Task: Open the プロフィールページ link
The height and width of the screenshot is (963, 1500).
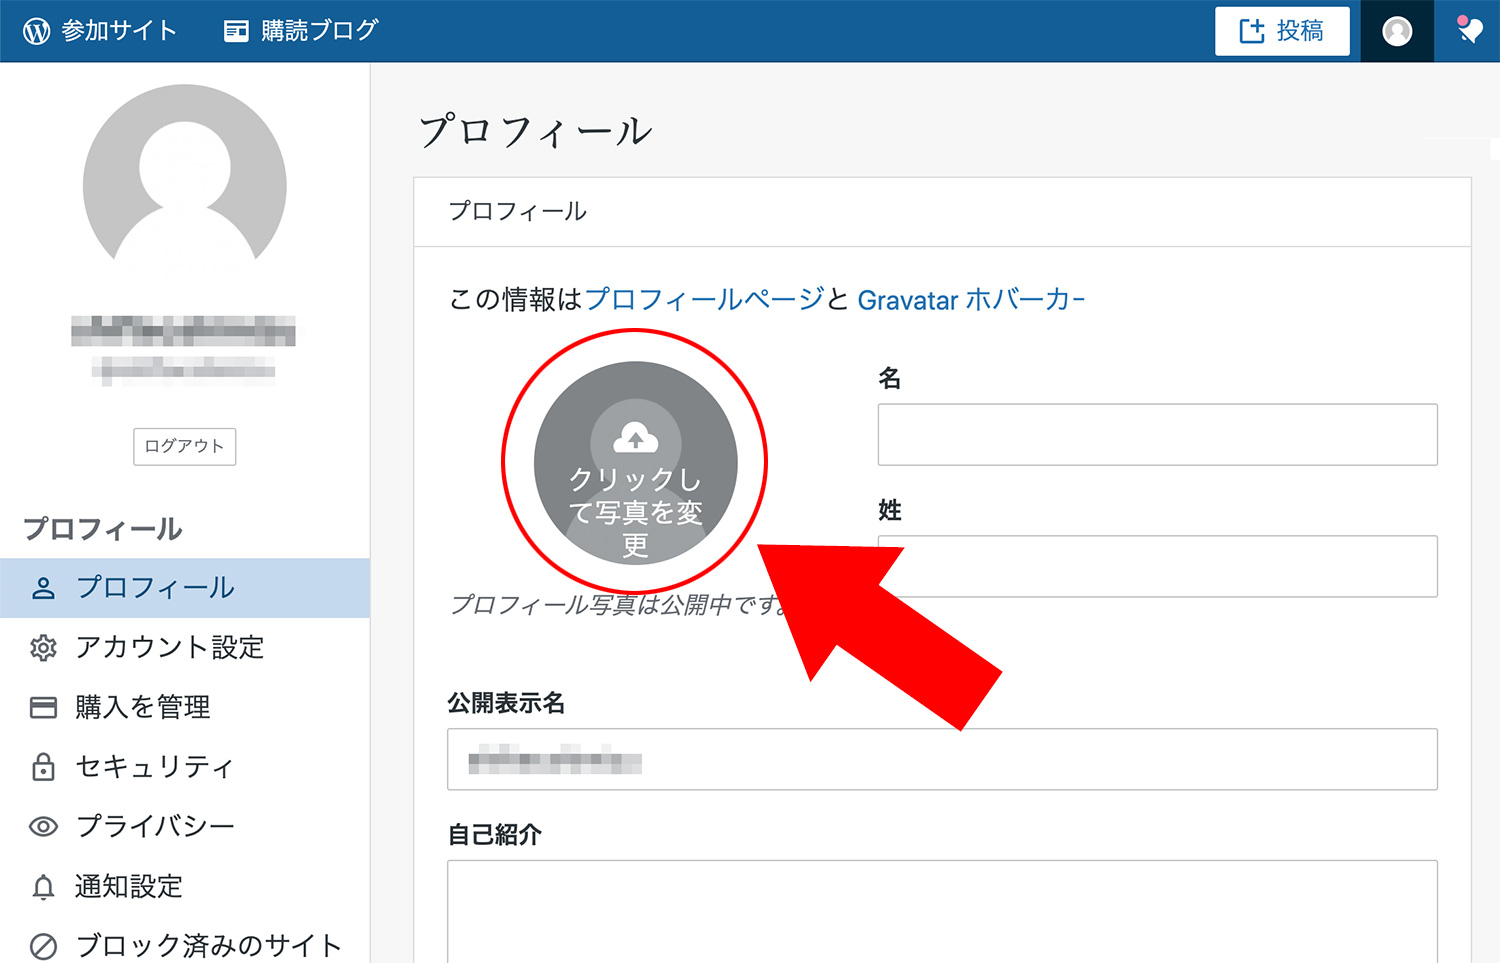Action: (704, 299)
